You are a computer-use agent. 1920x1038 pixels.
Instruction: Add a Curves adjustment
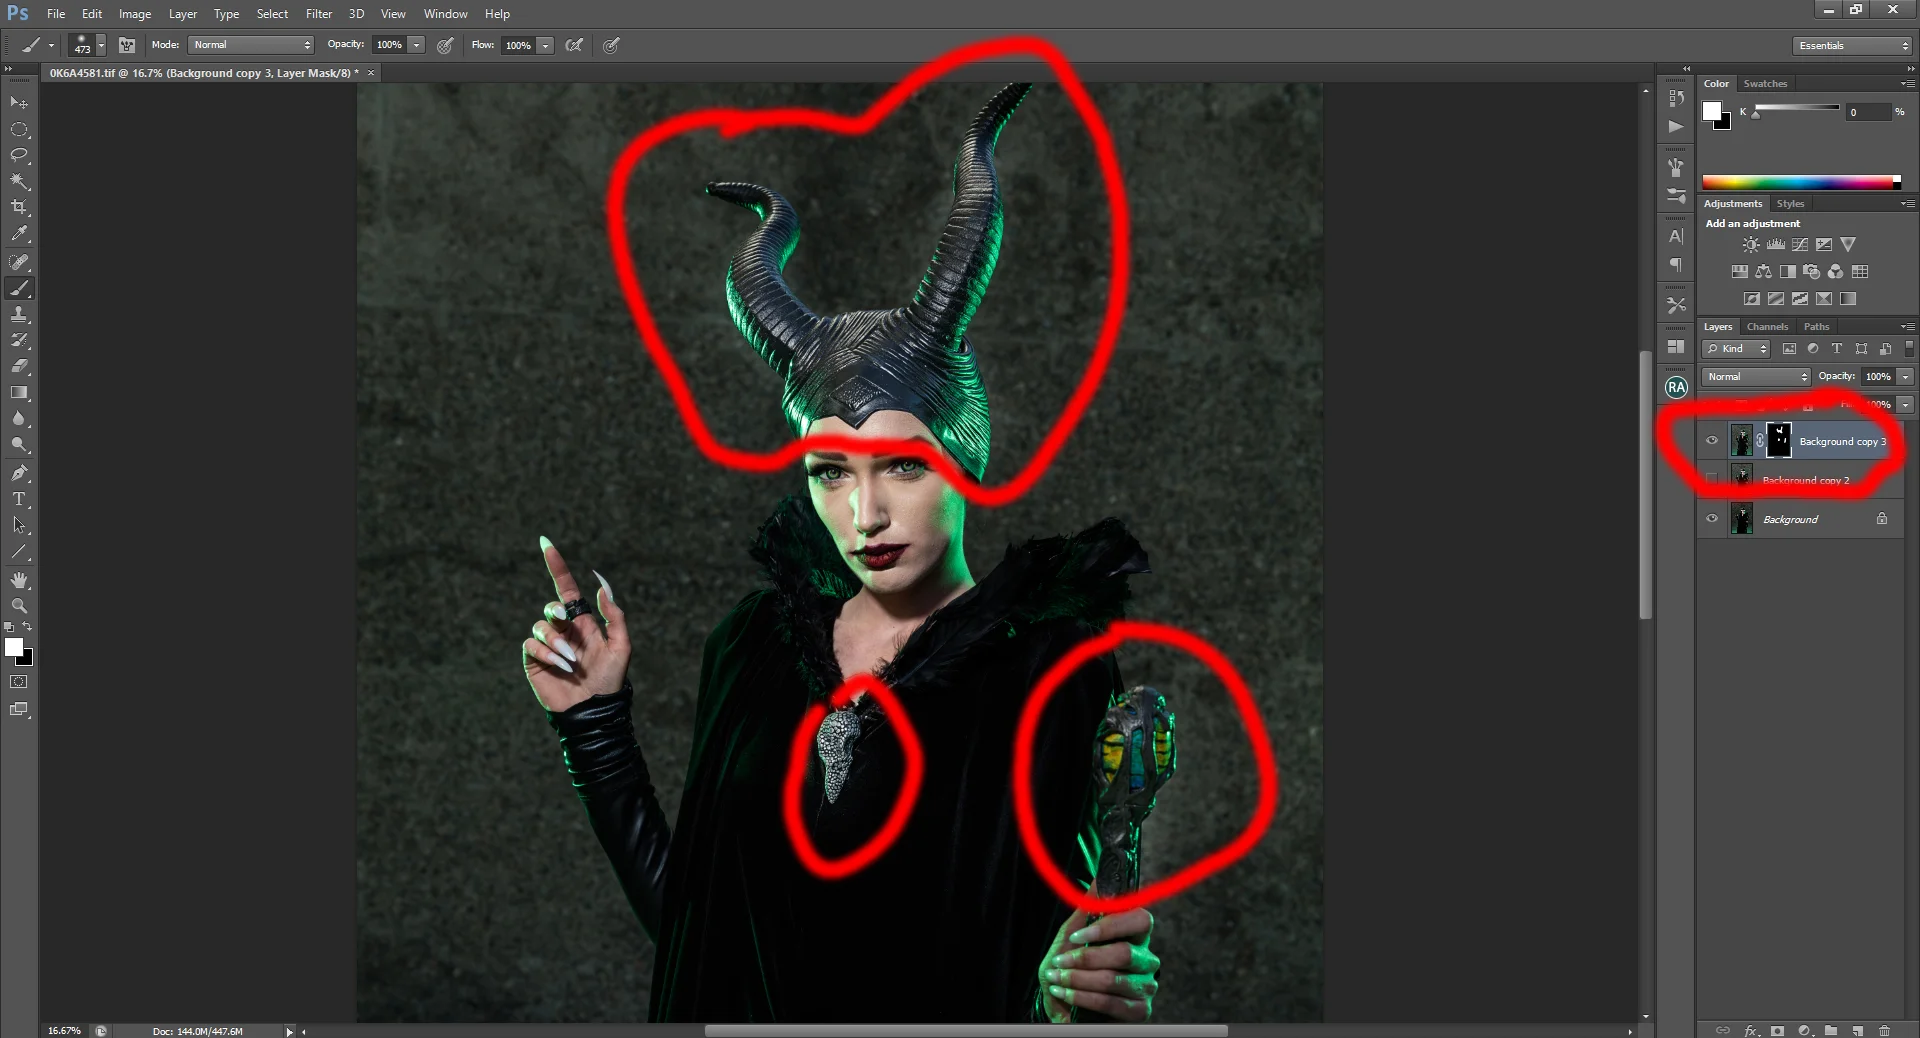click(x=1800, y=244)
